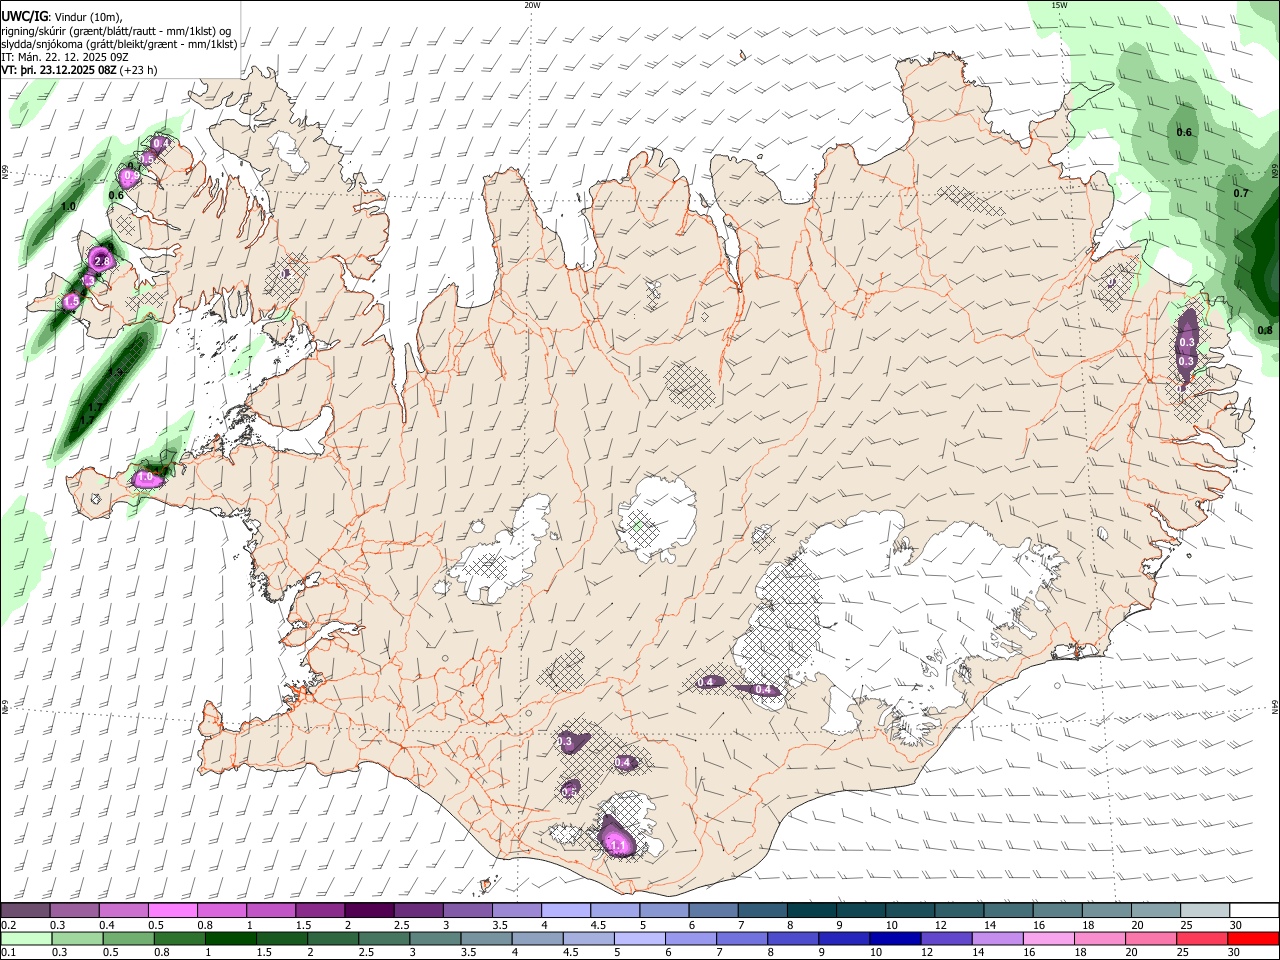Click the '0.4' label on the snow scale
The height and width of the screenshot is (960, 1280).
pos(107,925)
